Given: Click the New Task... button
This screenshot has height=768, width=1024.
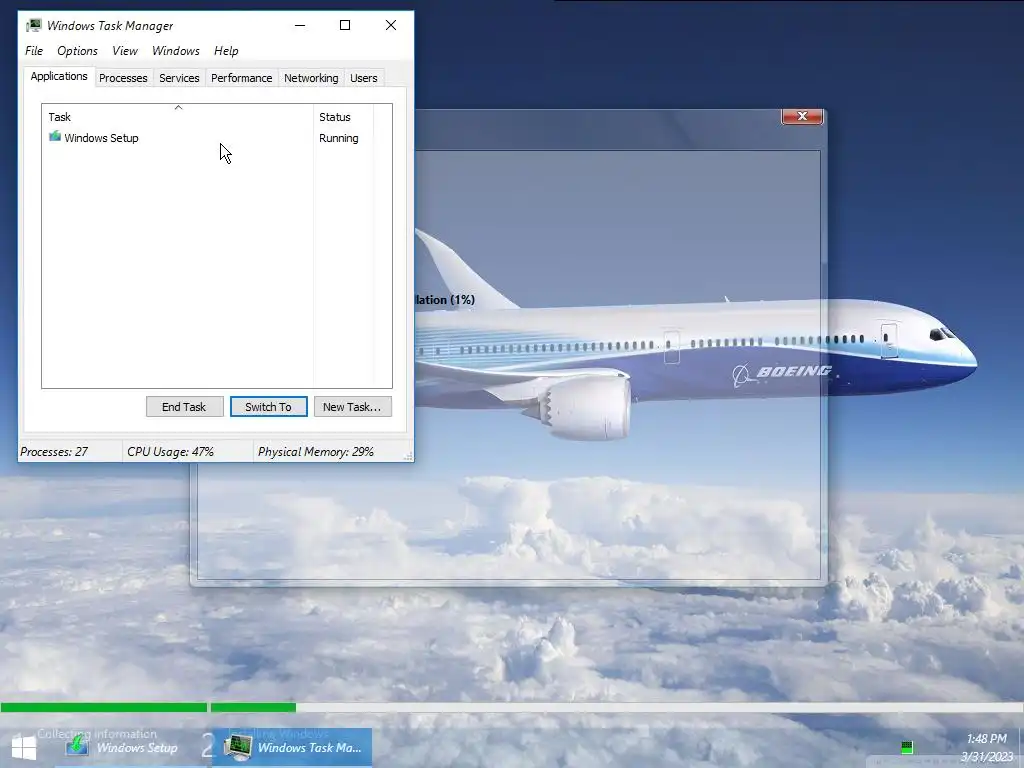Looking at the screenshot, I should click(x=352, y=407).
